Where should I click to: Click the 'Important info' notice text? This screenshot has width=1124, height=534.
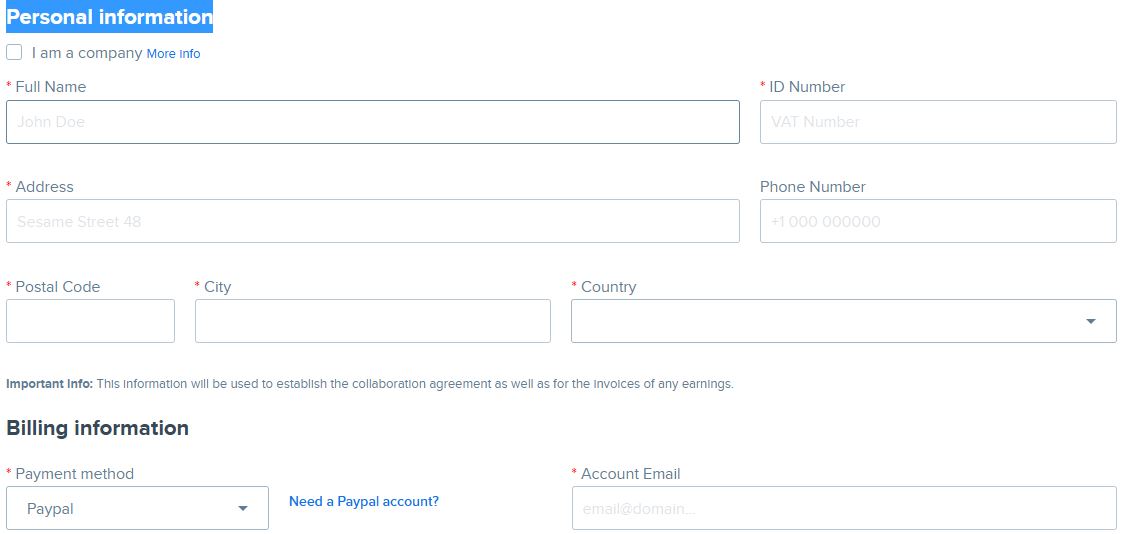click(x=369, y=384)
